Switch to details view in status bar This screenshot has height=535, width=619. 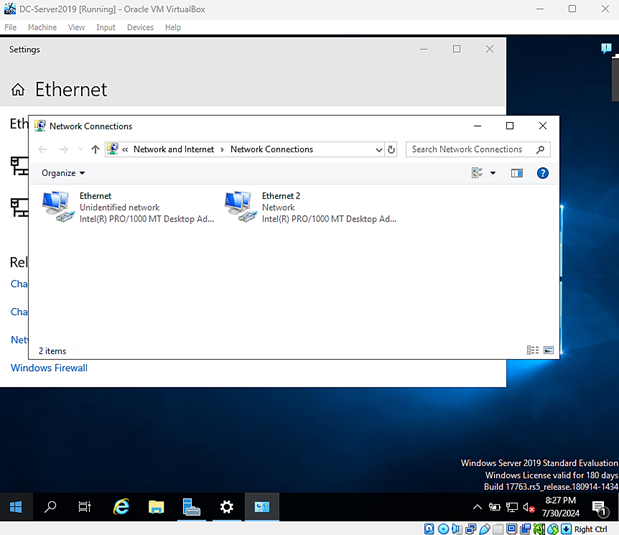532,350
